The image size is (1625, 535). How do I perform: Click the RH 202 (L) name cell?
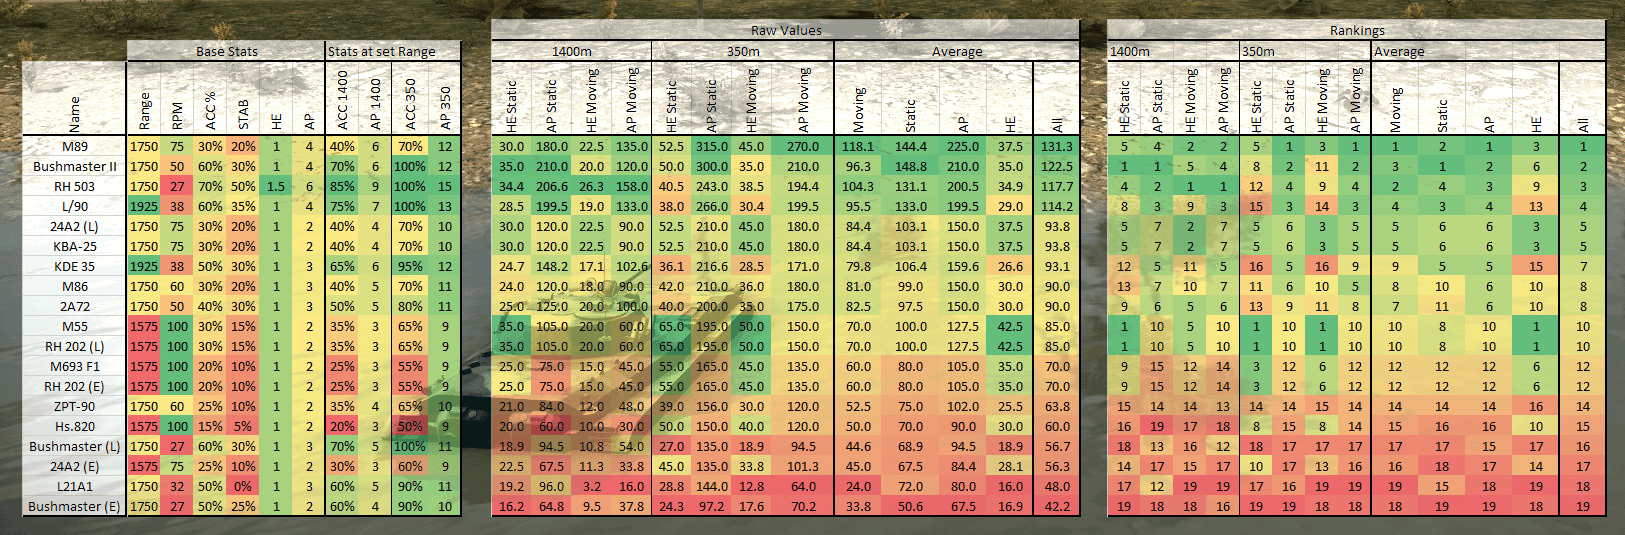coord(75,346)
